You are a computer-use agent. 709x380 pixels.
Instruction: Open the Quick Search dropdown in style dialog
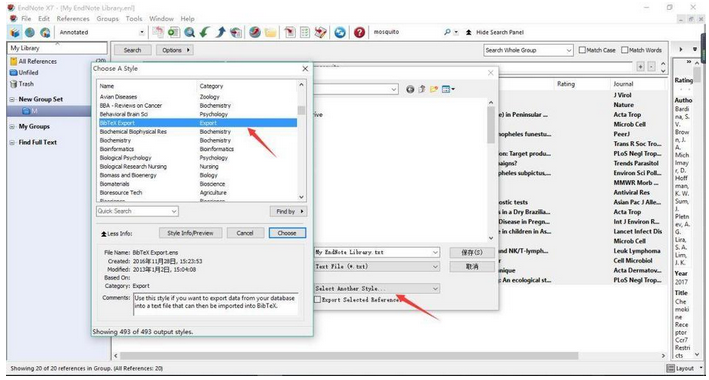point(174,211)
